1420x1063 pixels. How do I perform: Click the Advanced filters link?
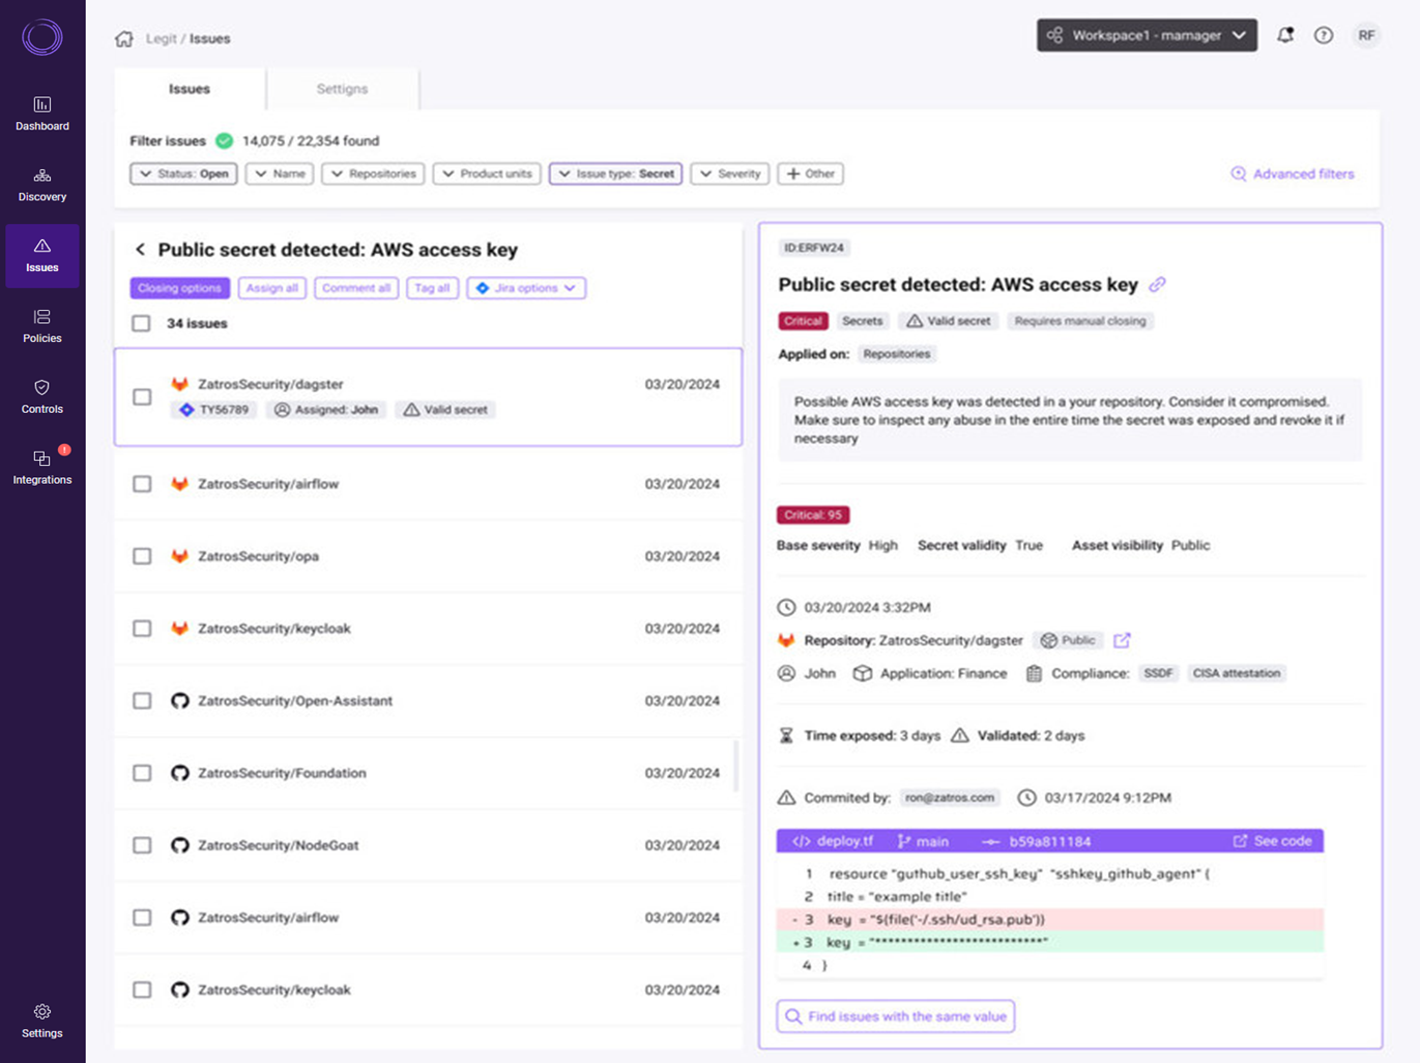coord(1293,173)
